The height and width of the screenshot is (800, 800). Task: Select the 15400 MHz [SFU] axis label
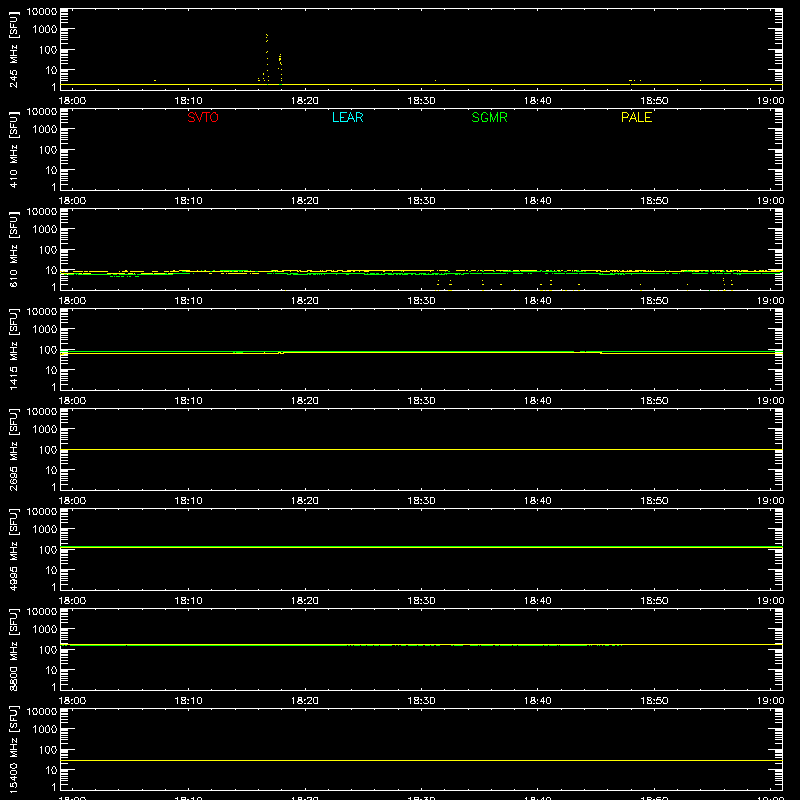point(13,750)
